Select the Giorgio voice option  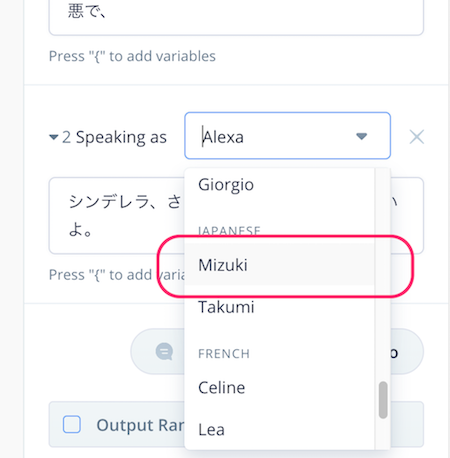[279, 184]
